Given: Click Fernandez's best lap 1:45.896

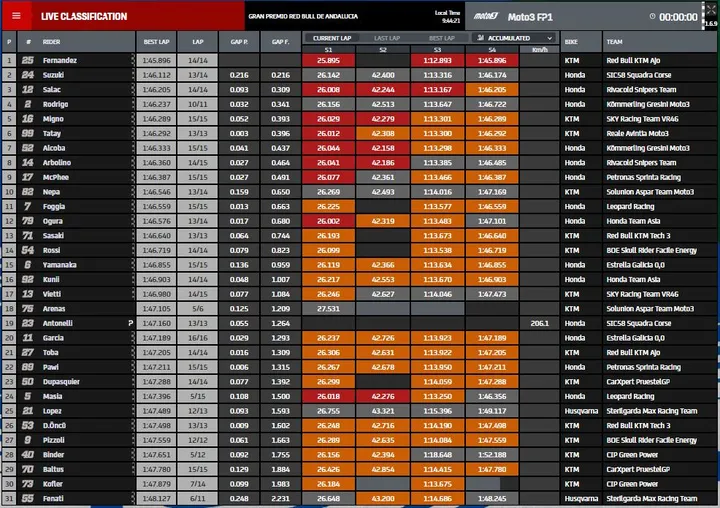Looking at the screenshot, I should point(156,60).
